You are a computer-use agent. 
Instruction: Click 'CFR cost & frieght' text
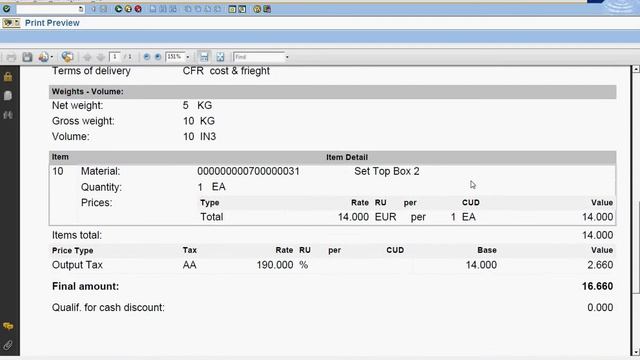[x=226, y=71]
